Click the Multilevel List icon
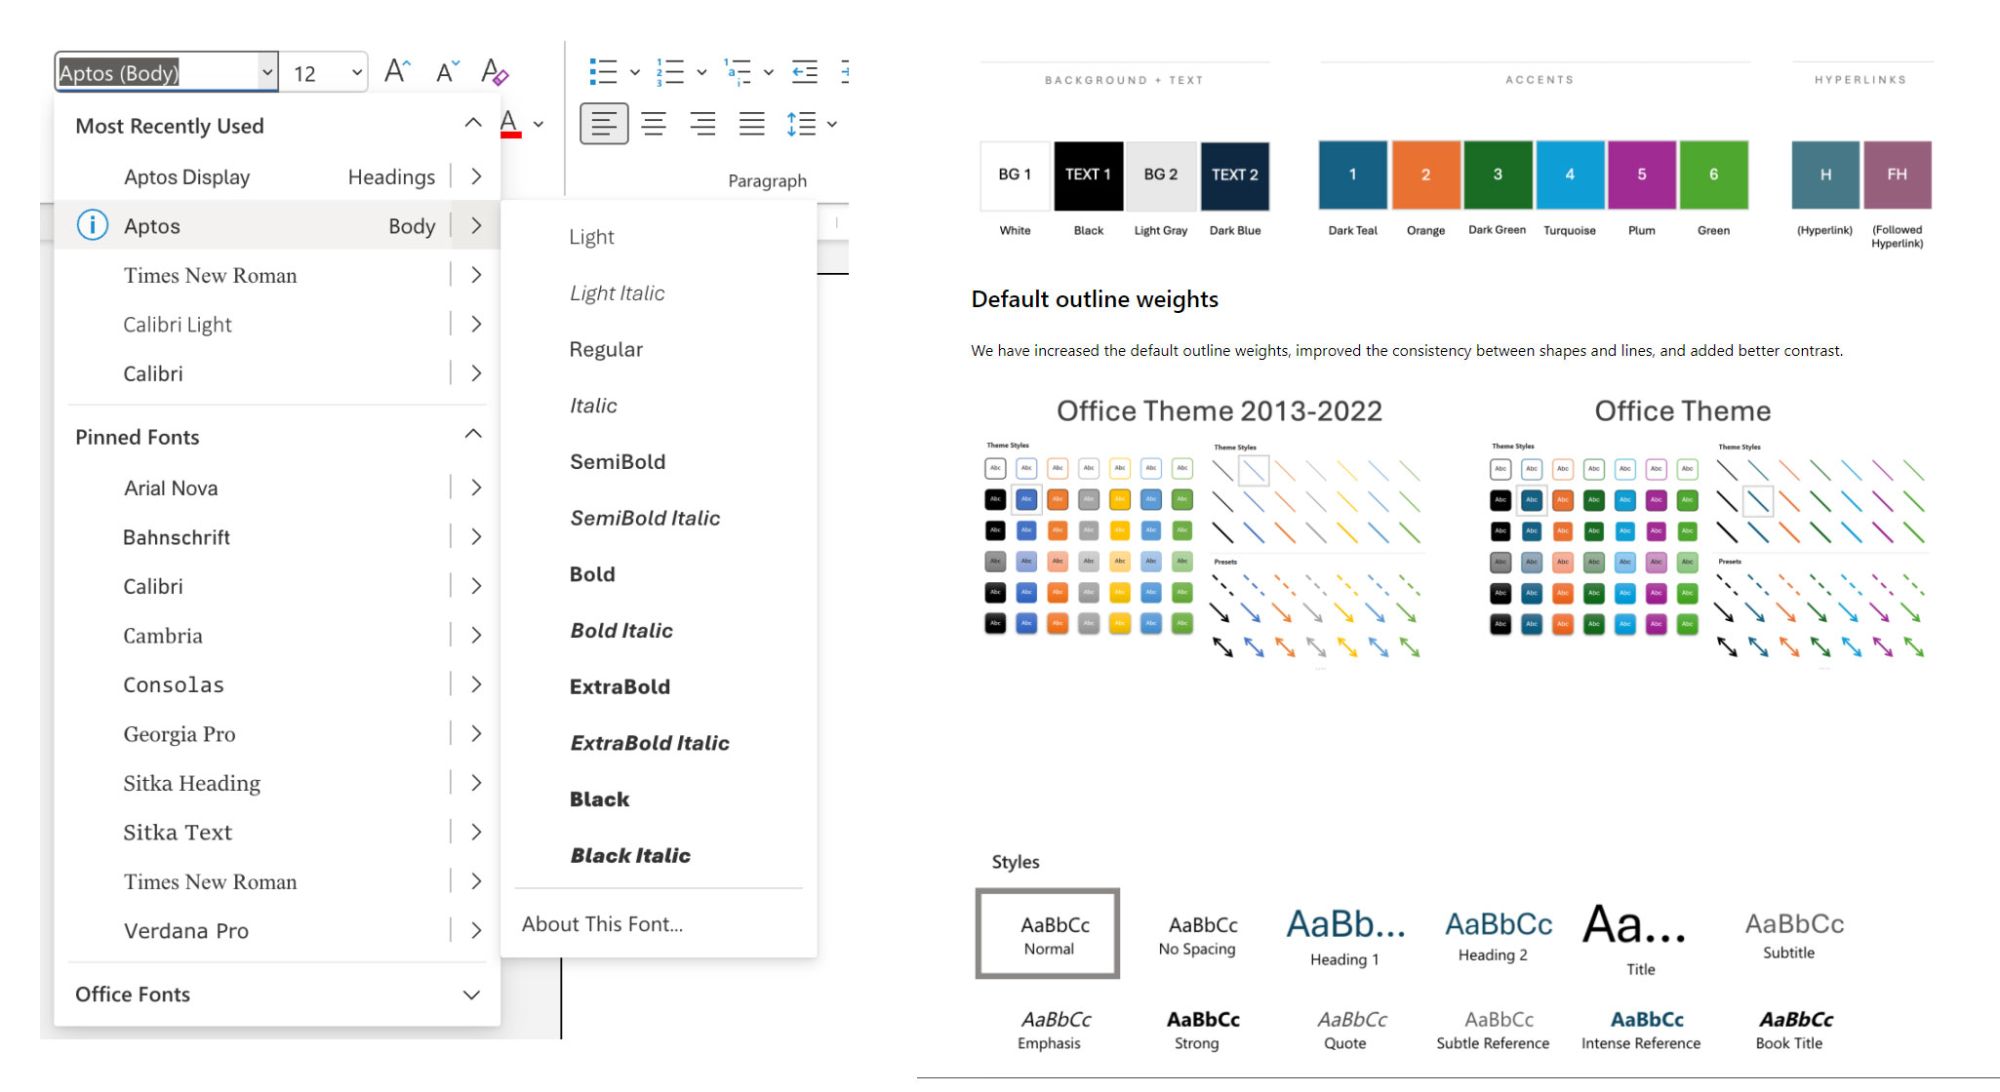Screen dimensions: 2000x1092 coord(737,72)
